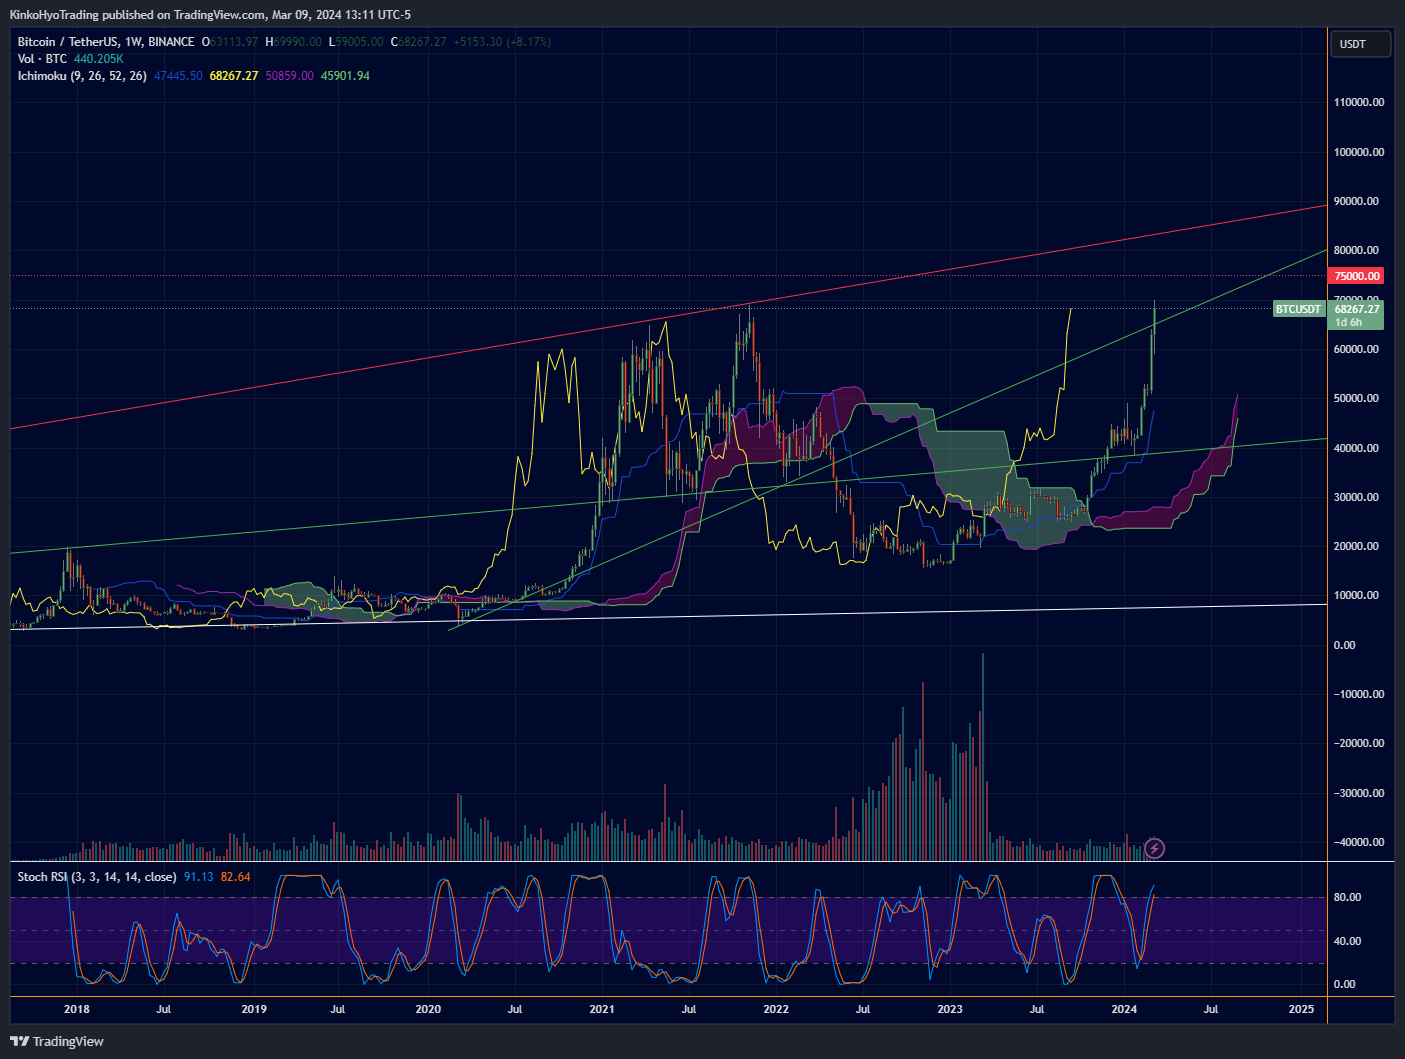
Task: Click the green Ichimoku value 45901.94
Action: click(x=346, y=76)
